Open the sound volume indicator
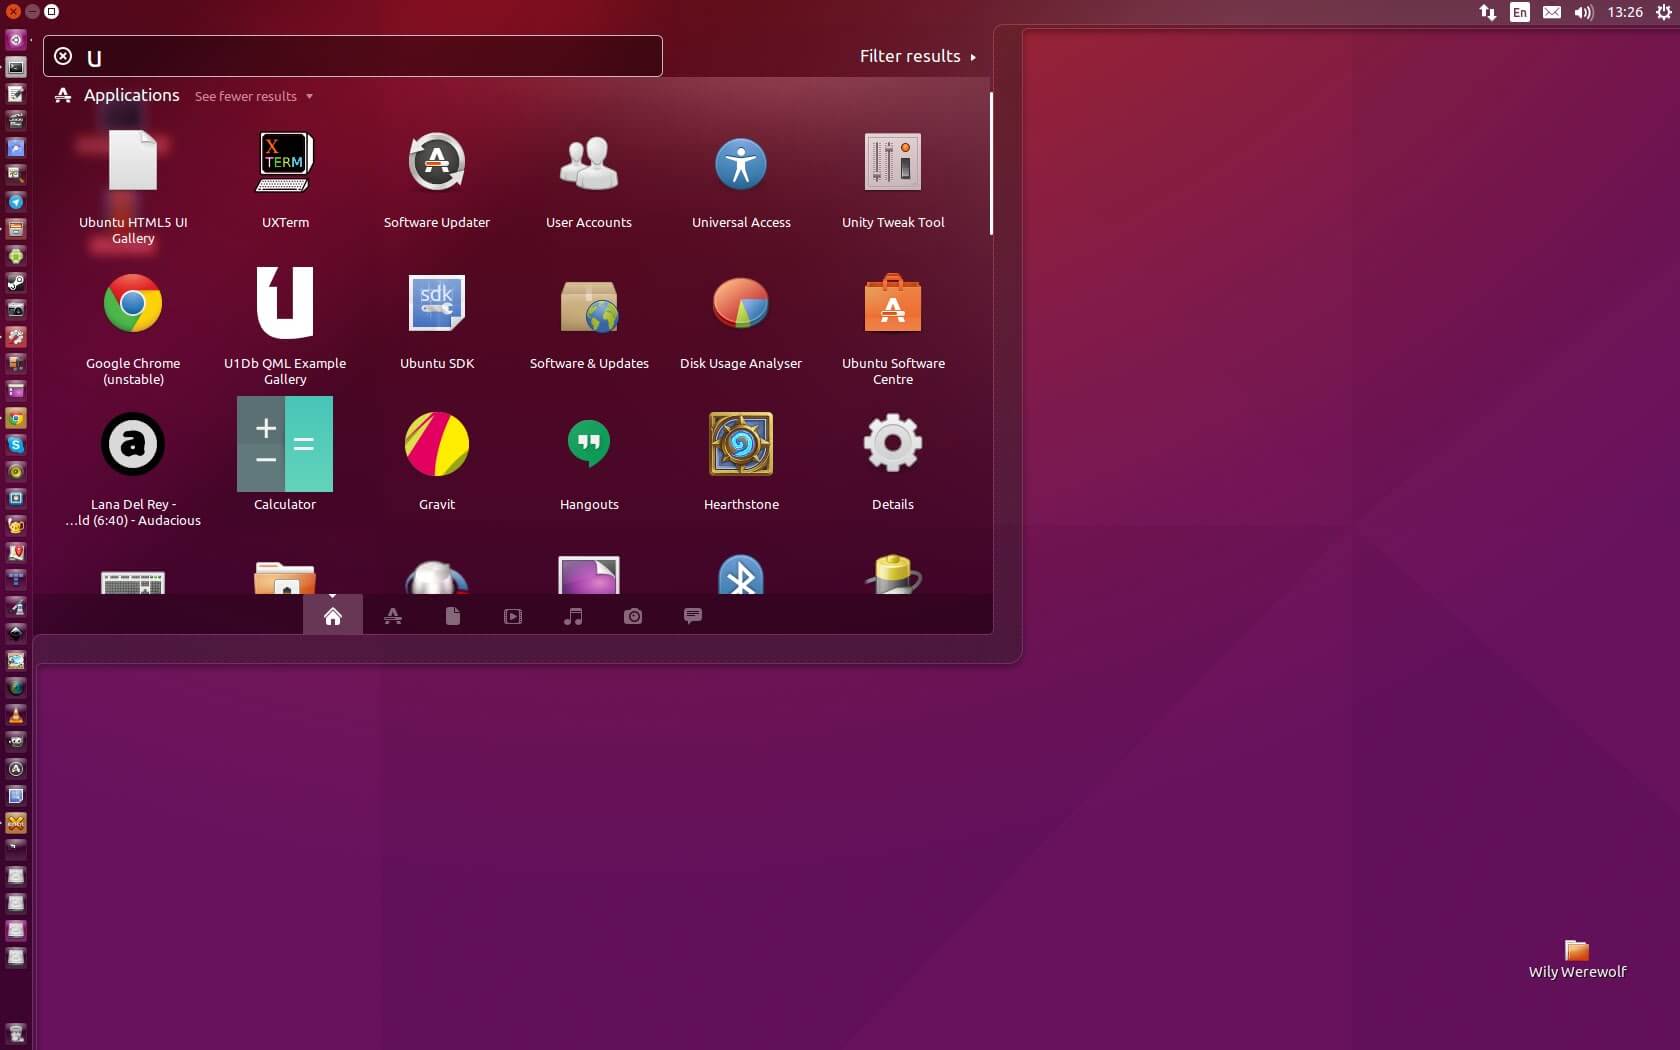The height and width of the screenshot is (1050, 1680). [1583, 12]
